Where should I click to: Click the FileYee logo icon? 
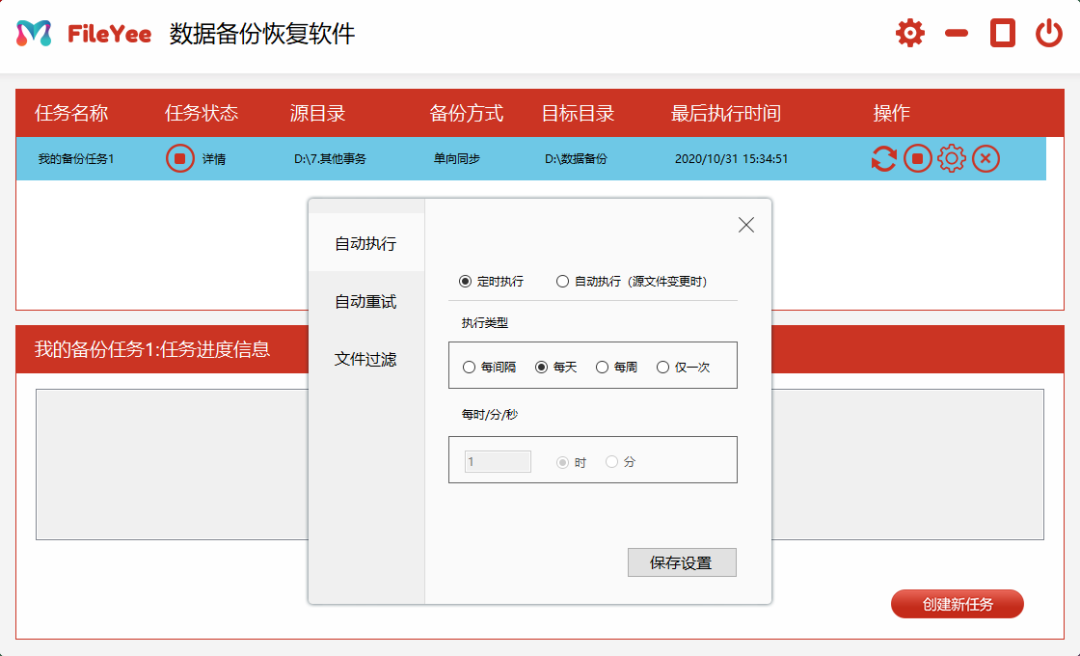34,34
